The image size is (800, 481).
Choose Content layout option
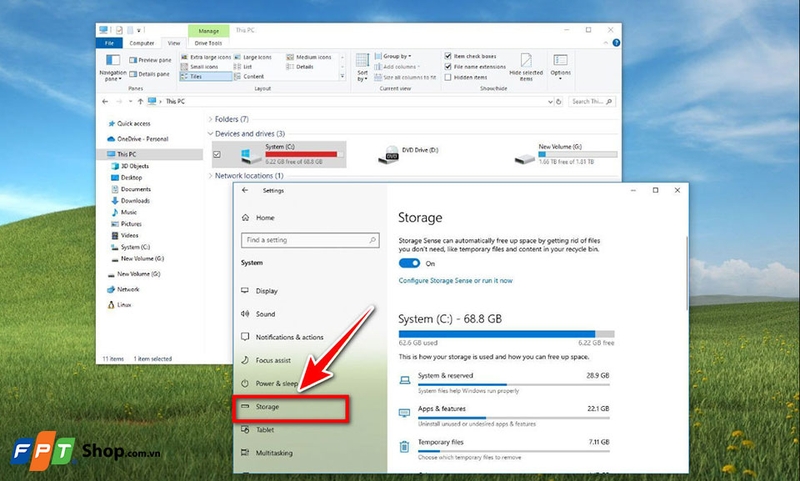click(249, 77)
